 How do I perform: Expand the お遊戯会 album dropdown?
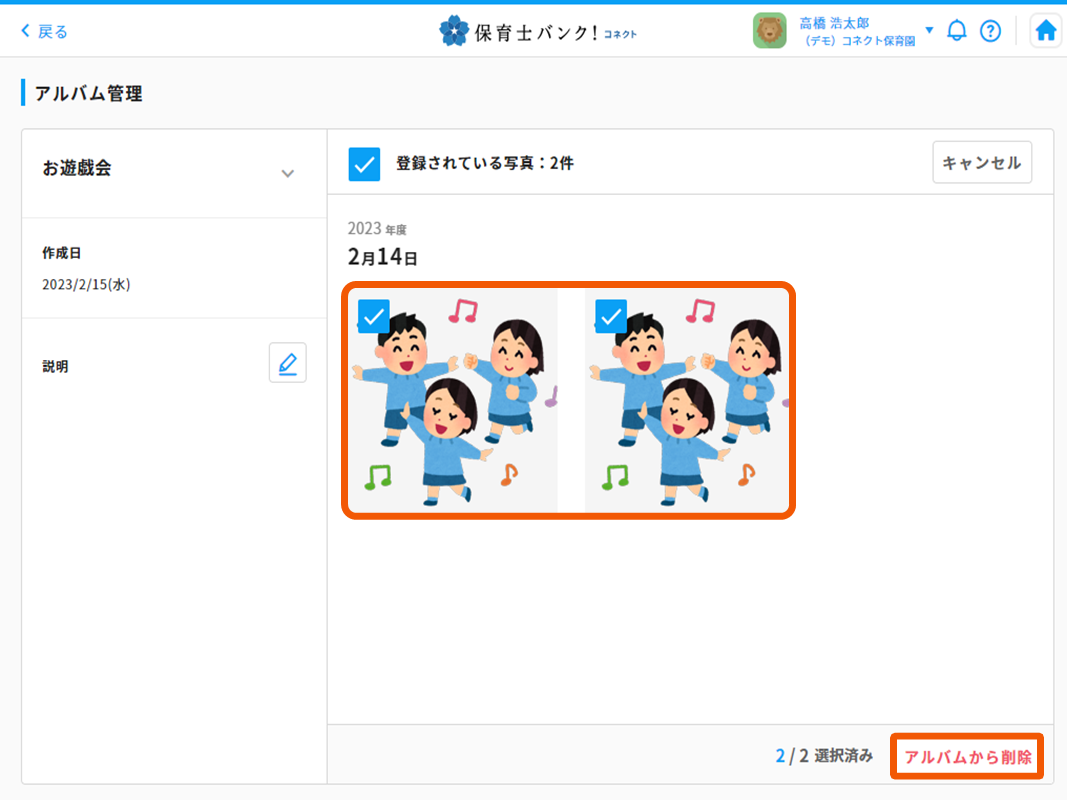click(288, 172)
